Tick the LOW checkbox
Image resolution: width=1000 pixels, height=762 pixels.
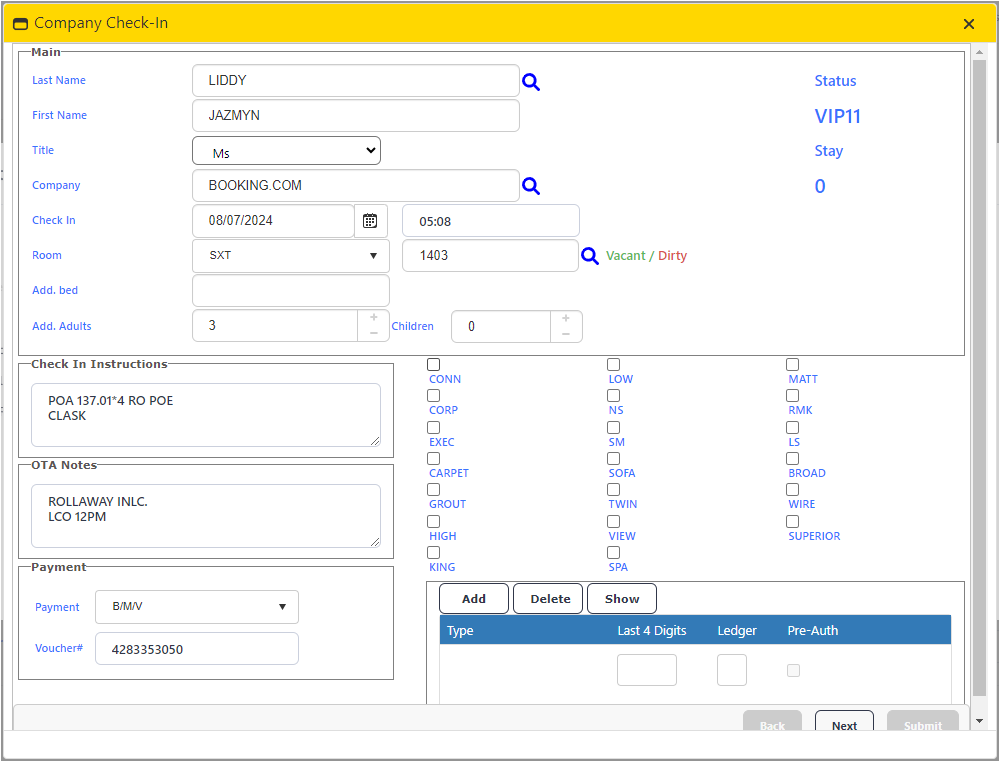614,365
